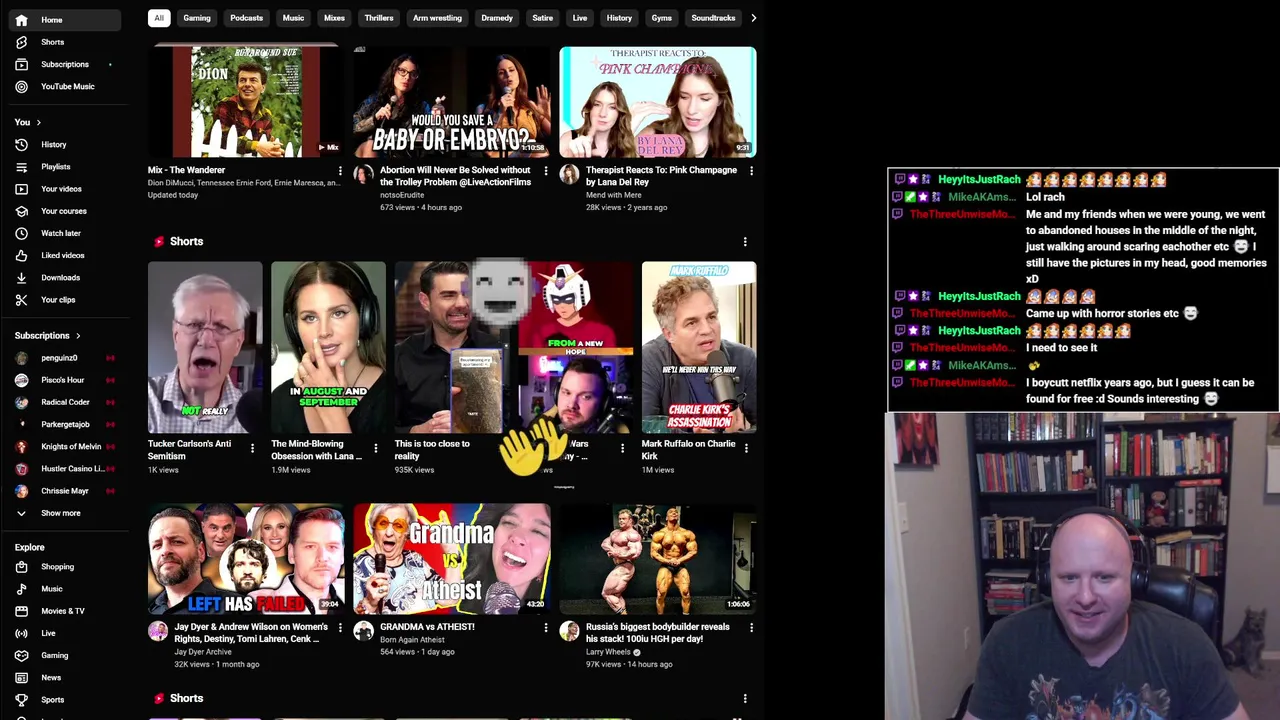Click 'Lol rach' chat message
This screenshot has height=720, width=1280.
(1045, 197)
